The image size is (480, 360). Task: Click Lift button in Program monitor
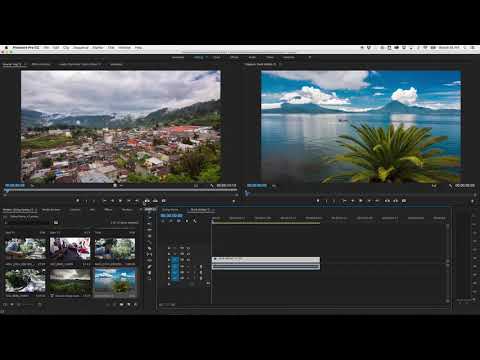click(387, 201)
